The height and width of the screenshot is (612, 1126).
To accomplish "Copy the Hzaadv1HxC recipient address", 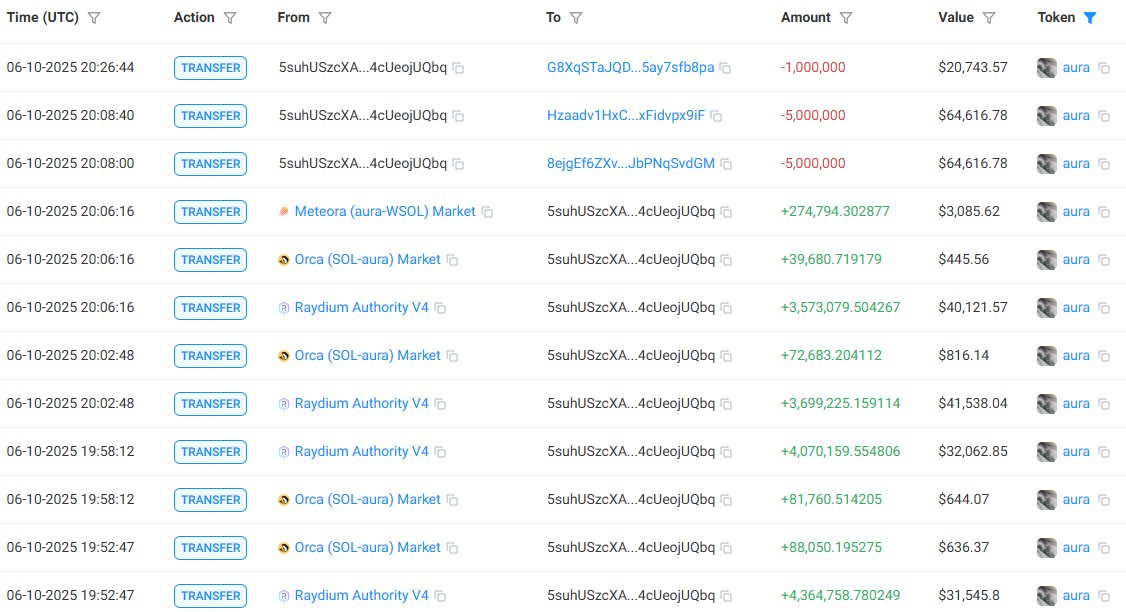I will click(x=715, y=115).
